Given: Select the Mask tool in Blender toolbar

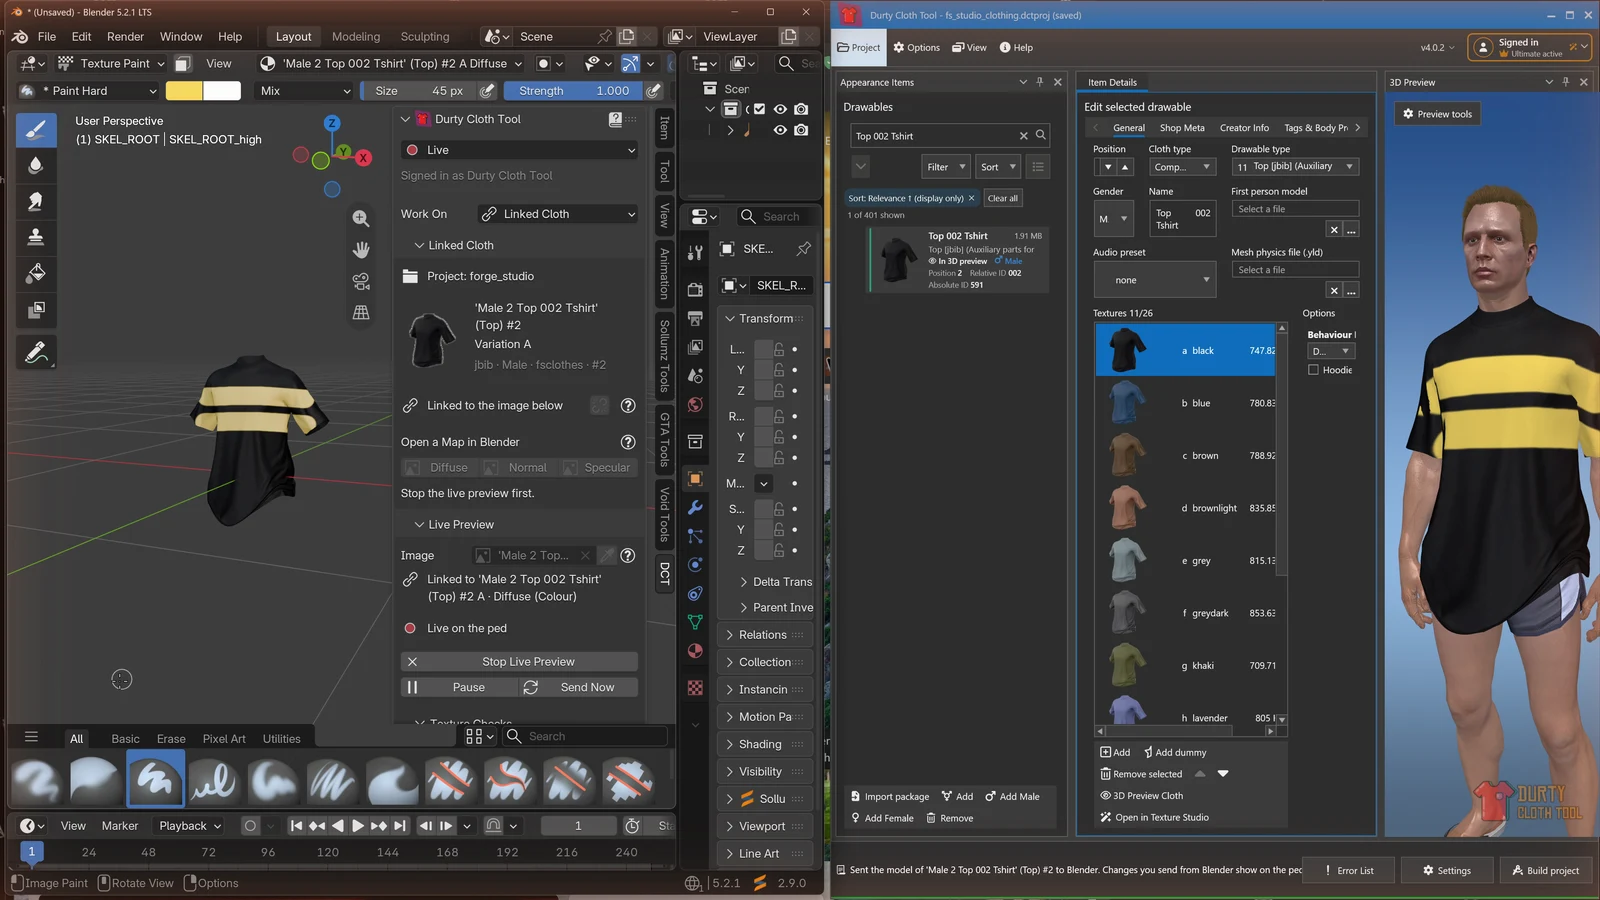Looking at the screenshot, I should [x=36, y=309].
